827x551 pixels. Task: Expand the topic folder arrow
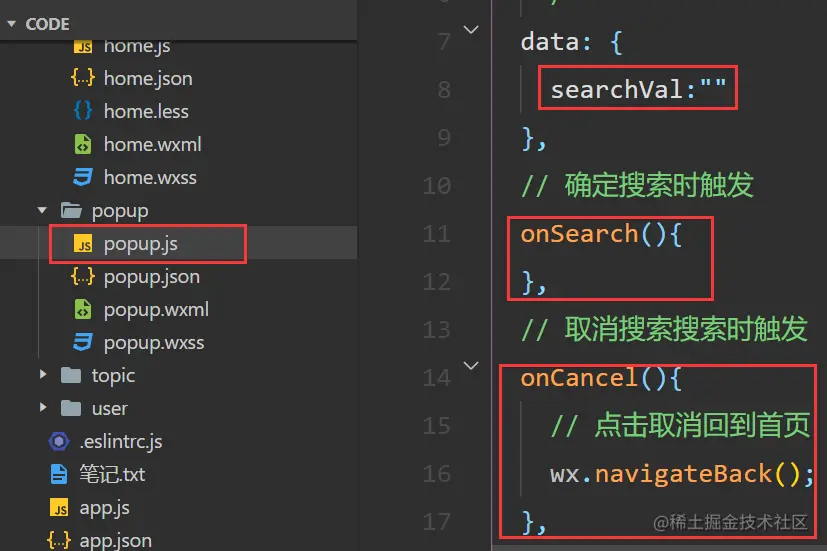pyautogui.click(x=43, y=375)
